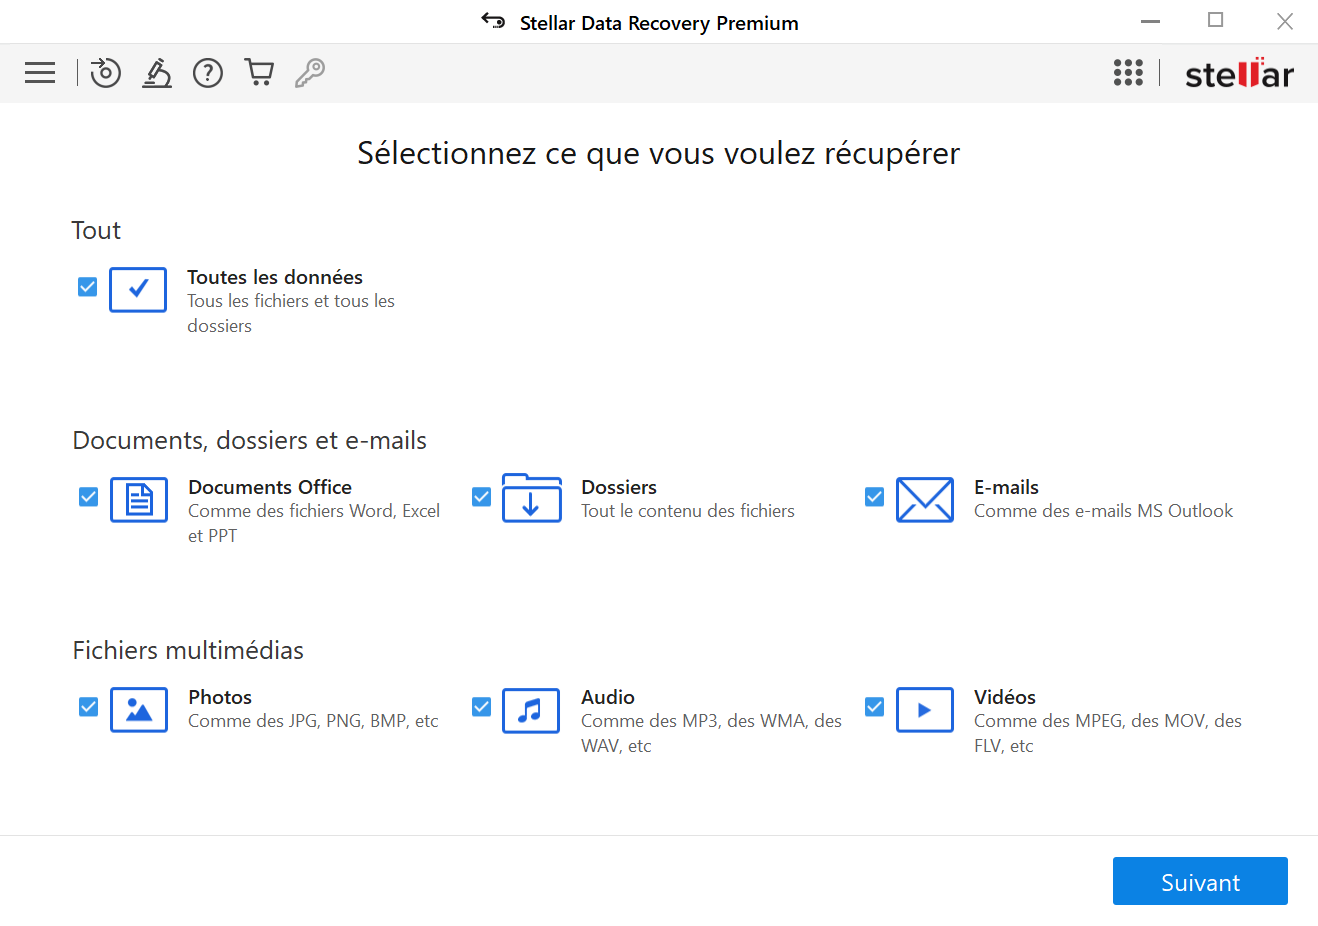The image size is (1318, 926).
Task: Click the Stellar logo
Action: pyautogui.click(x=1239, y=72)
